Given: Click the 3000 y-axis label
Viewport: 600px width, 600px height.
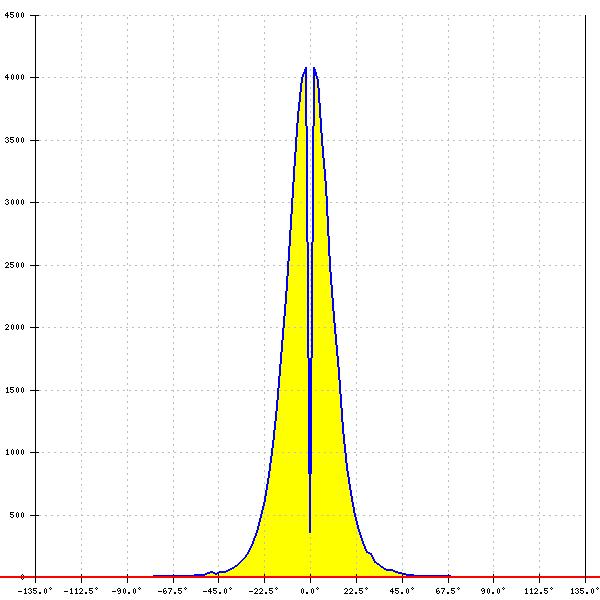Looking at the screenshot, I should pyautogui.click(x=15, y=202).
